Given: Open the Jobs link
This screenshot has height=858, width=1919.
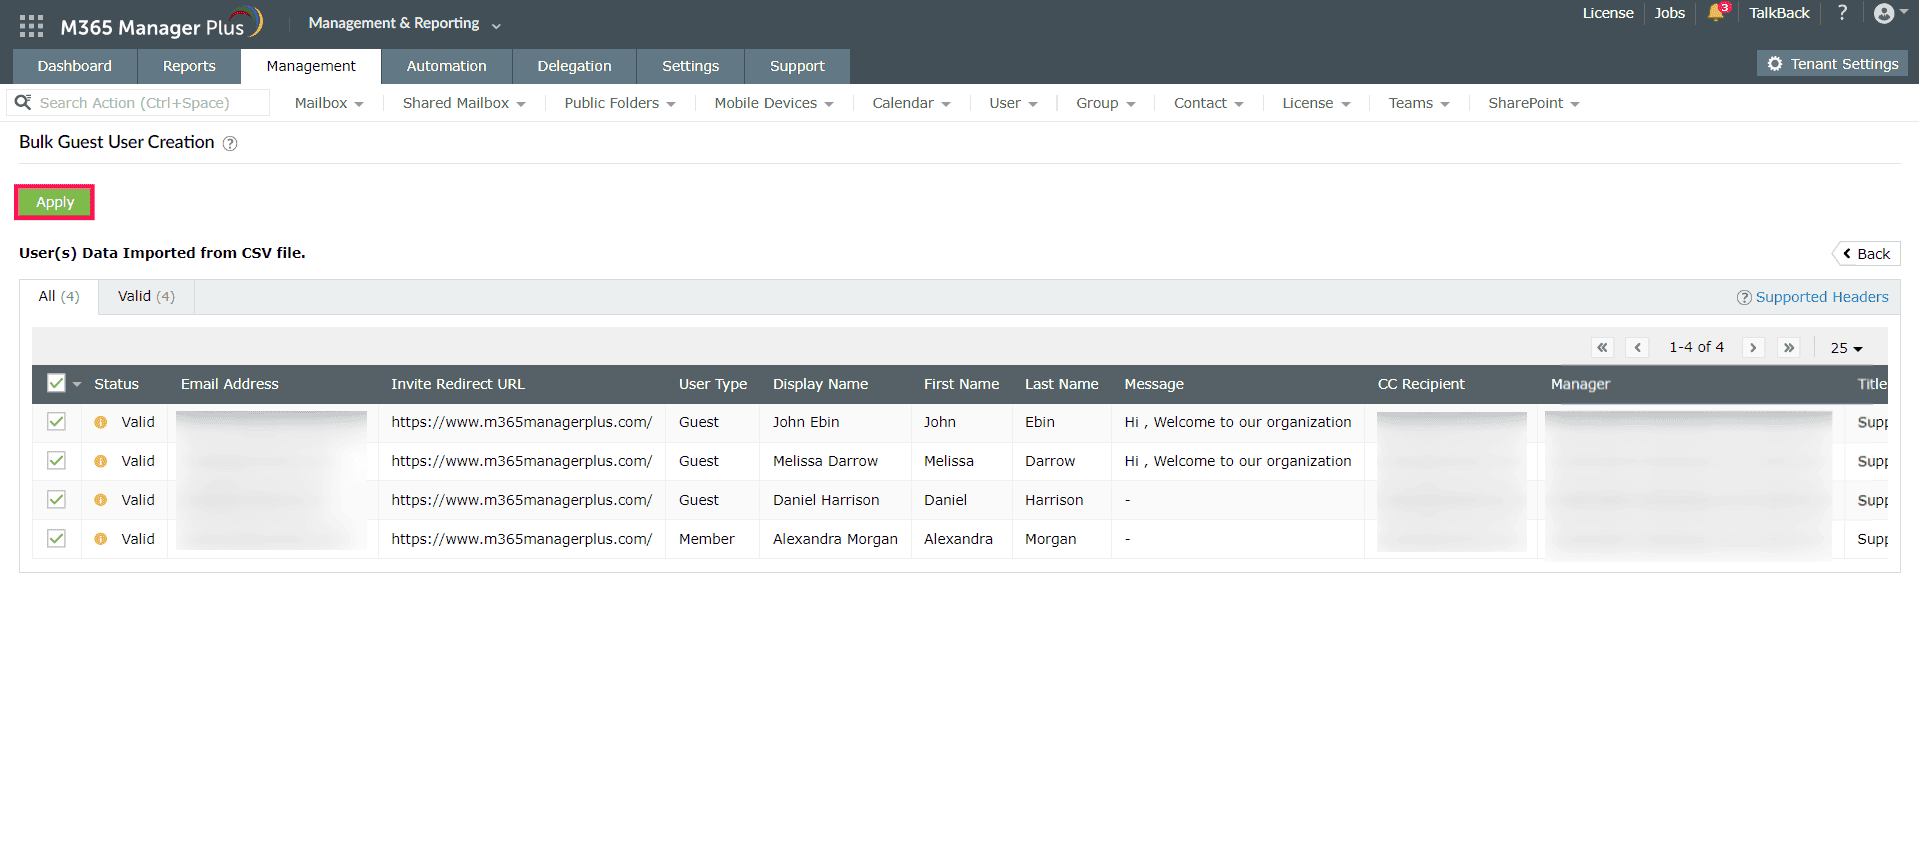Looking at the screenshot, I should point(1669,13).
